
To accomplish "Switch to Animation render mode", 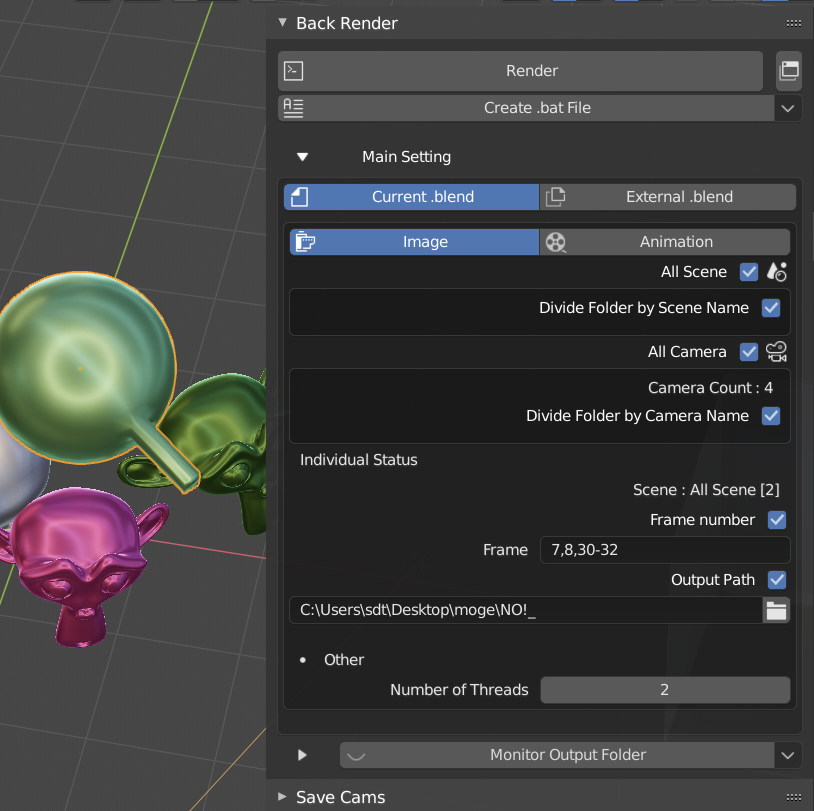I will tap(664, 242).
